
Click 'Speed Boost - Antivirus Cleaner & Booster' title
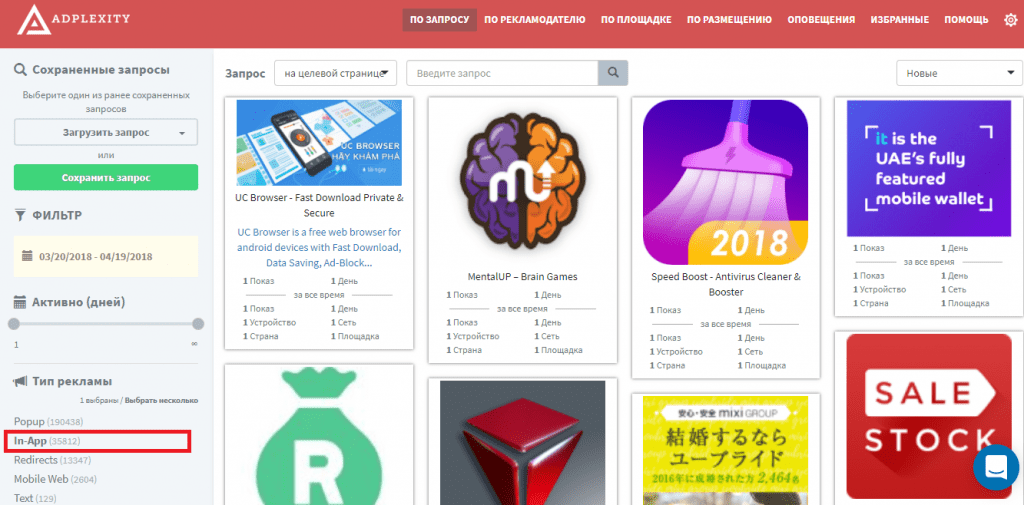point(726,284)
